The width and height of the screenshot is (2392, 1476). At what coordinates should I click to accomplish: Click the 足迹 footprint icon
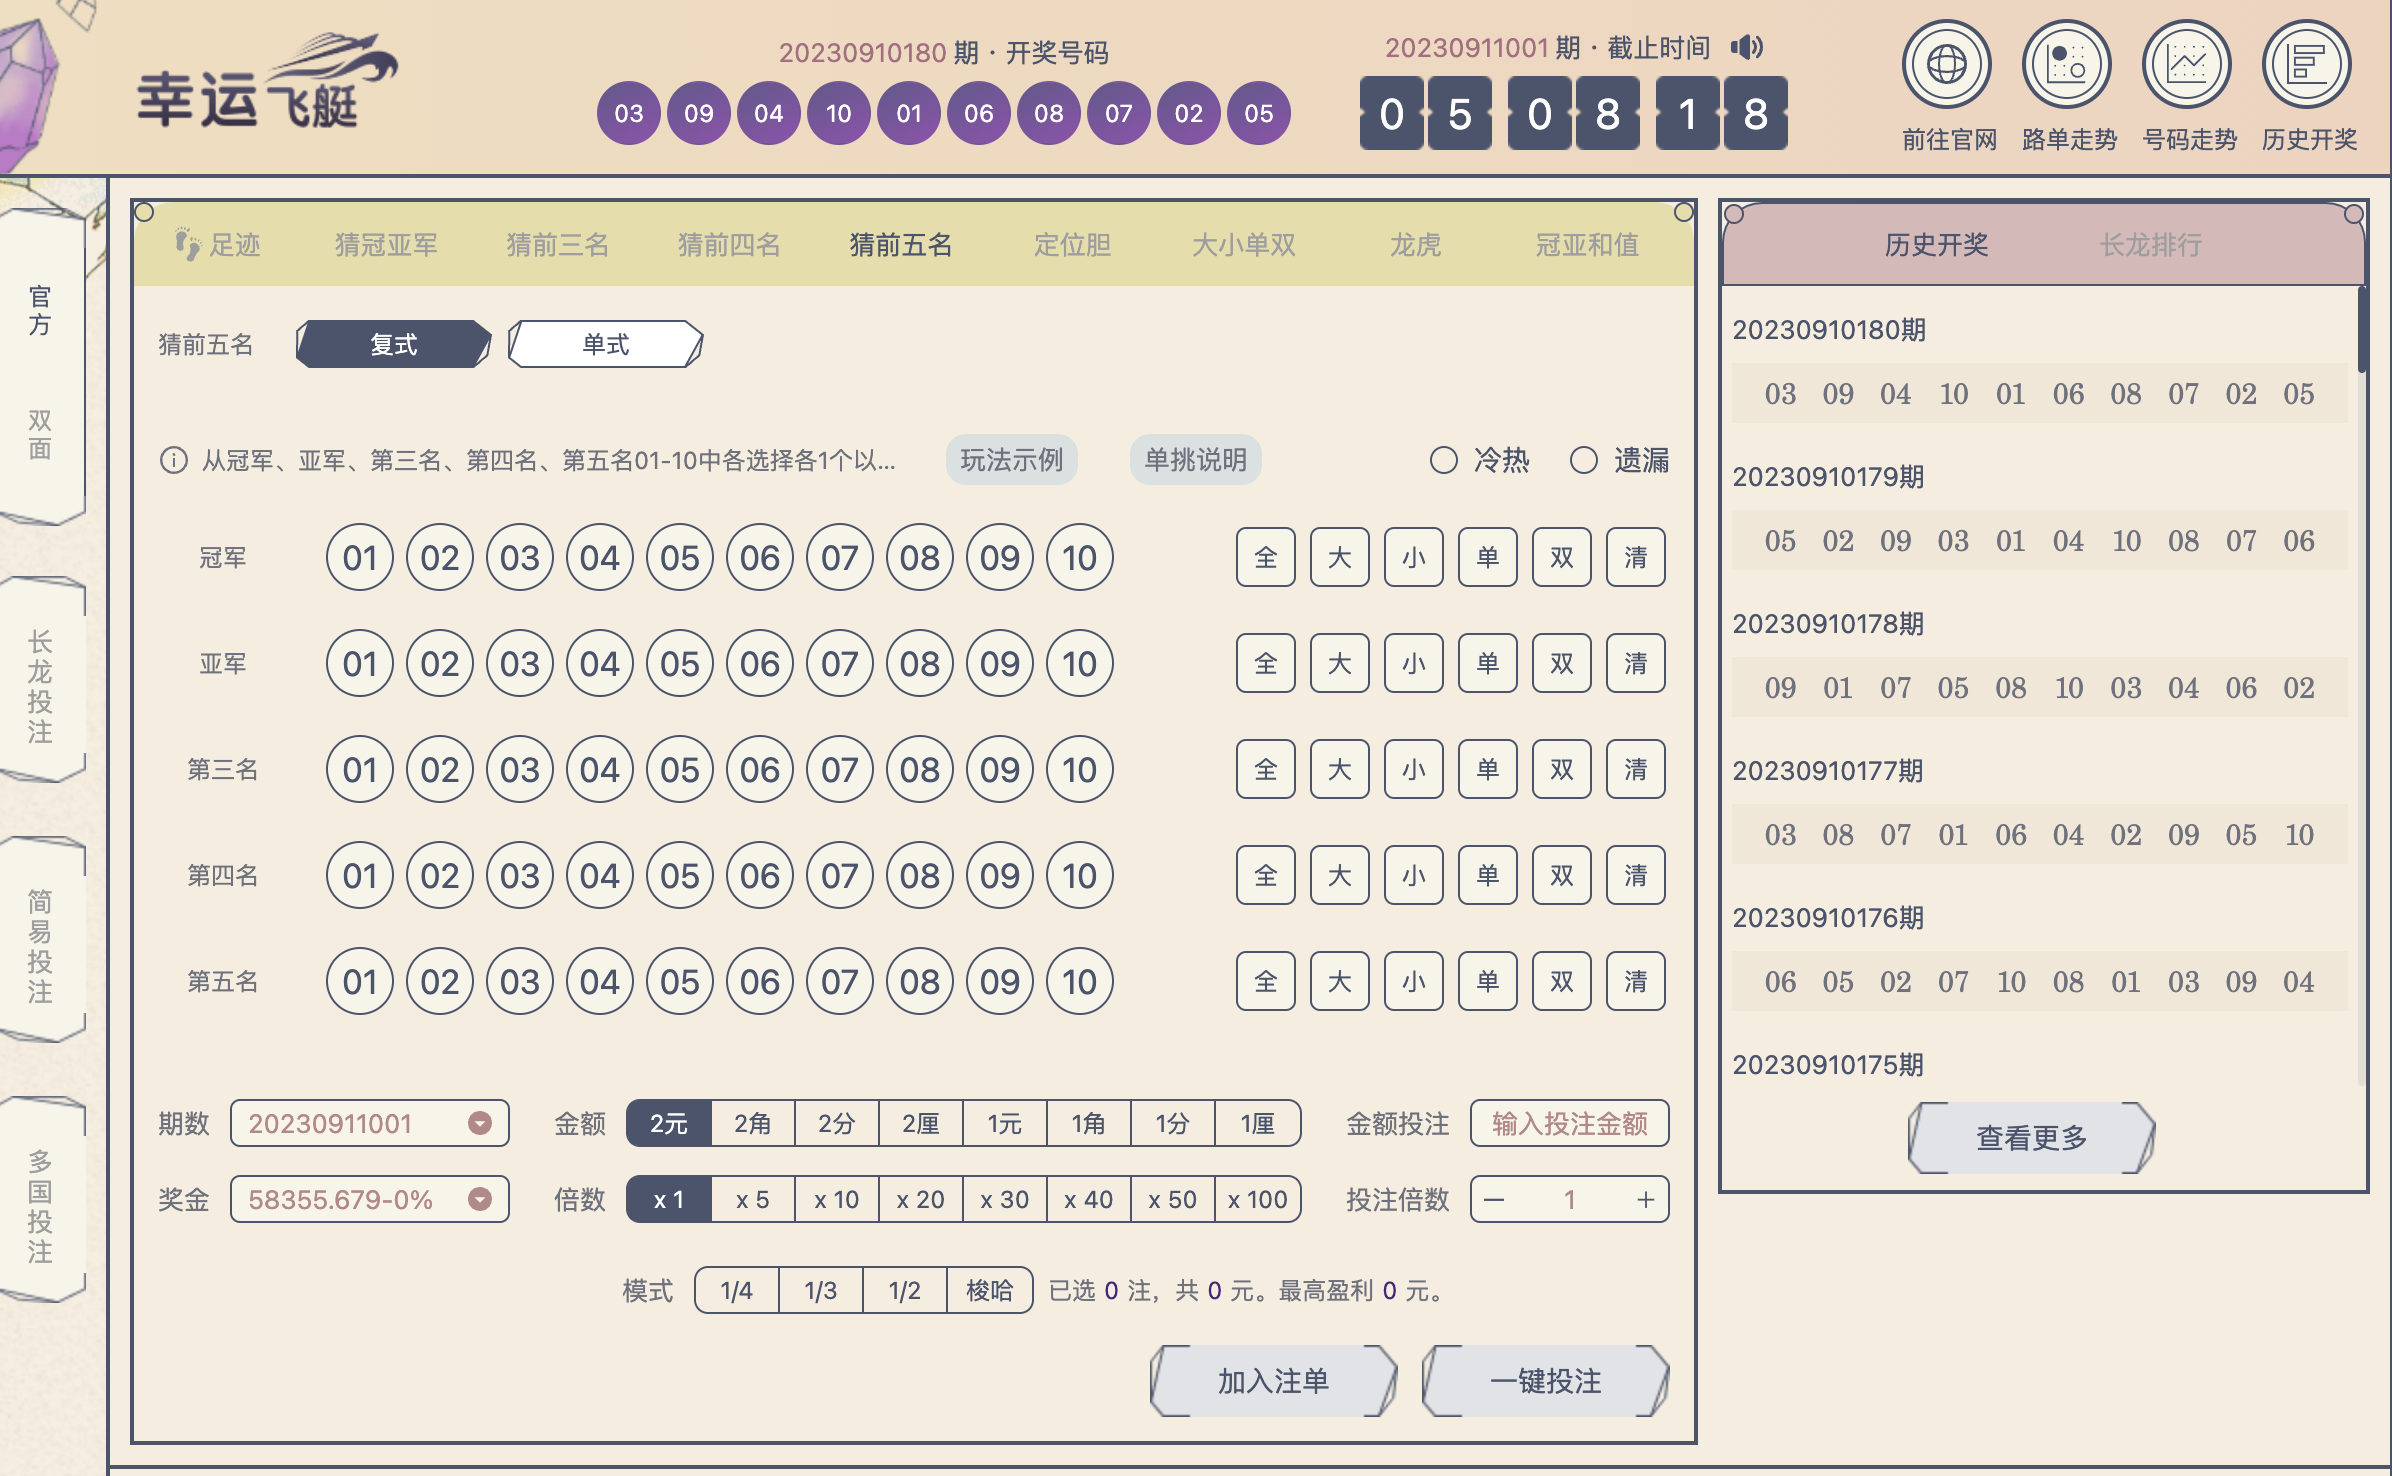coord(187,244)
